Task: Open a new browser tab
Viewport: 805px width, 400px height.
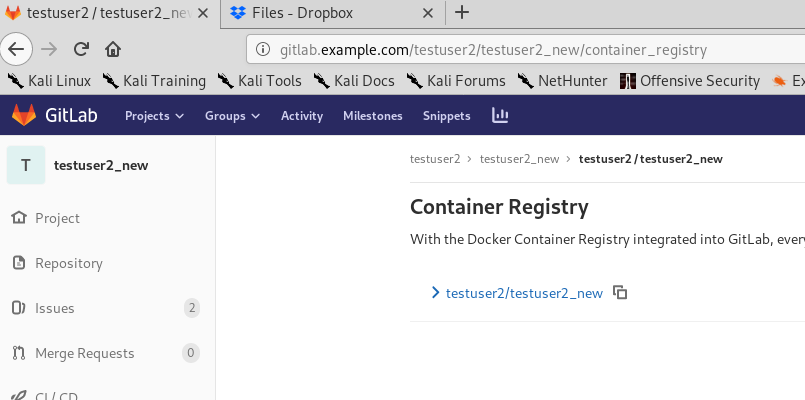Action: coord(462,13)
